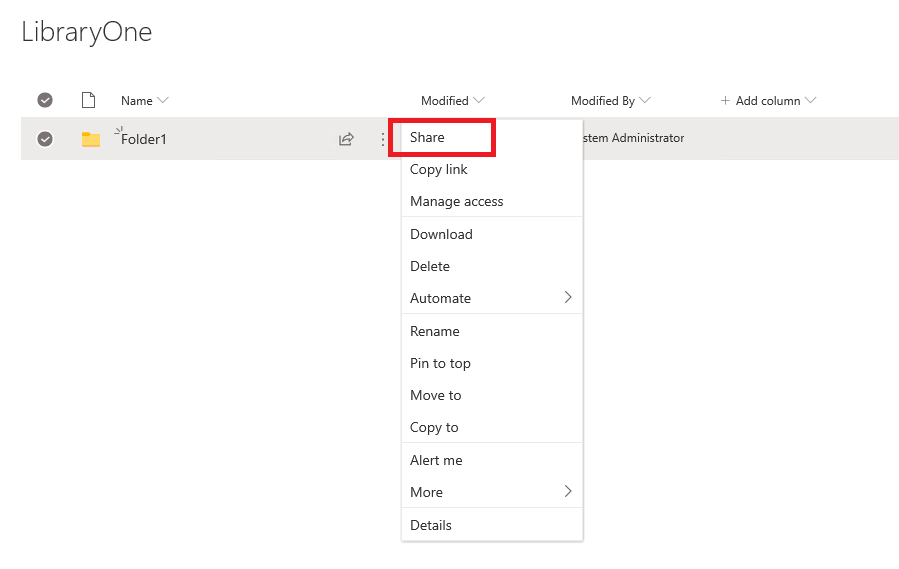This screenshot has width=899, height=569.
Task: Click the share icon beside Folder1
Action: coord(346,139)
